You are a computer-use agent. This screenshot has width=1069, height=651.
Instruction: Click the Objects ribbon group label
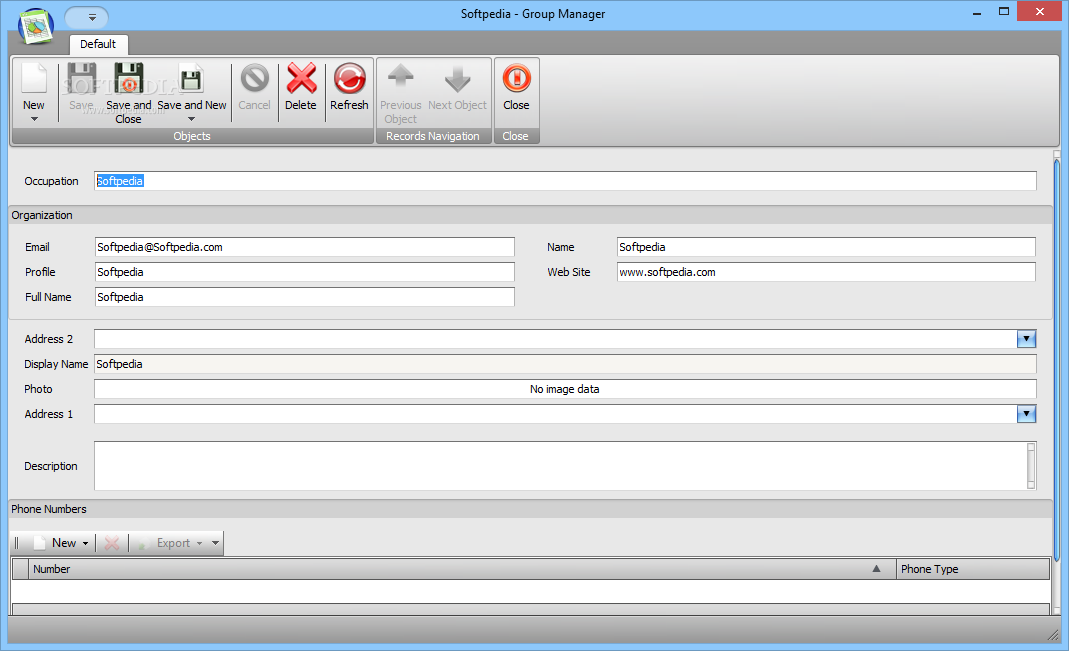192,136
